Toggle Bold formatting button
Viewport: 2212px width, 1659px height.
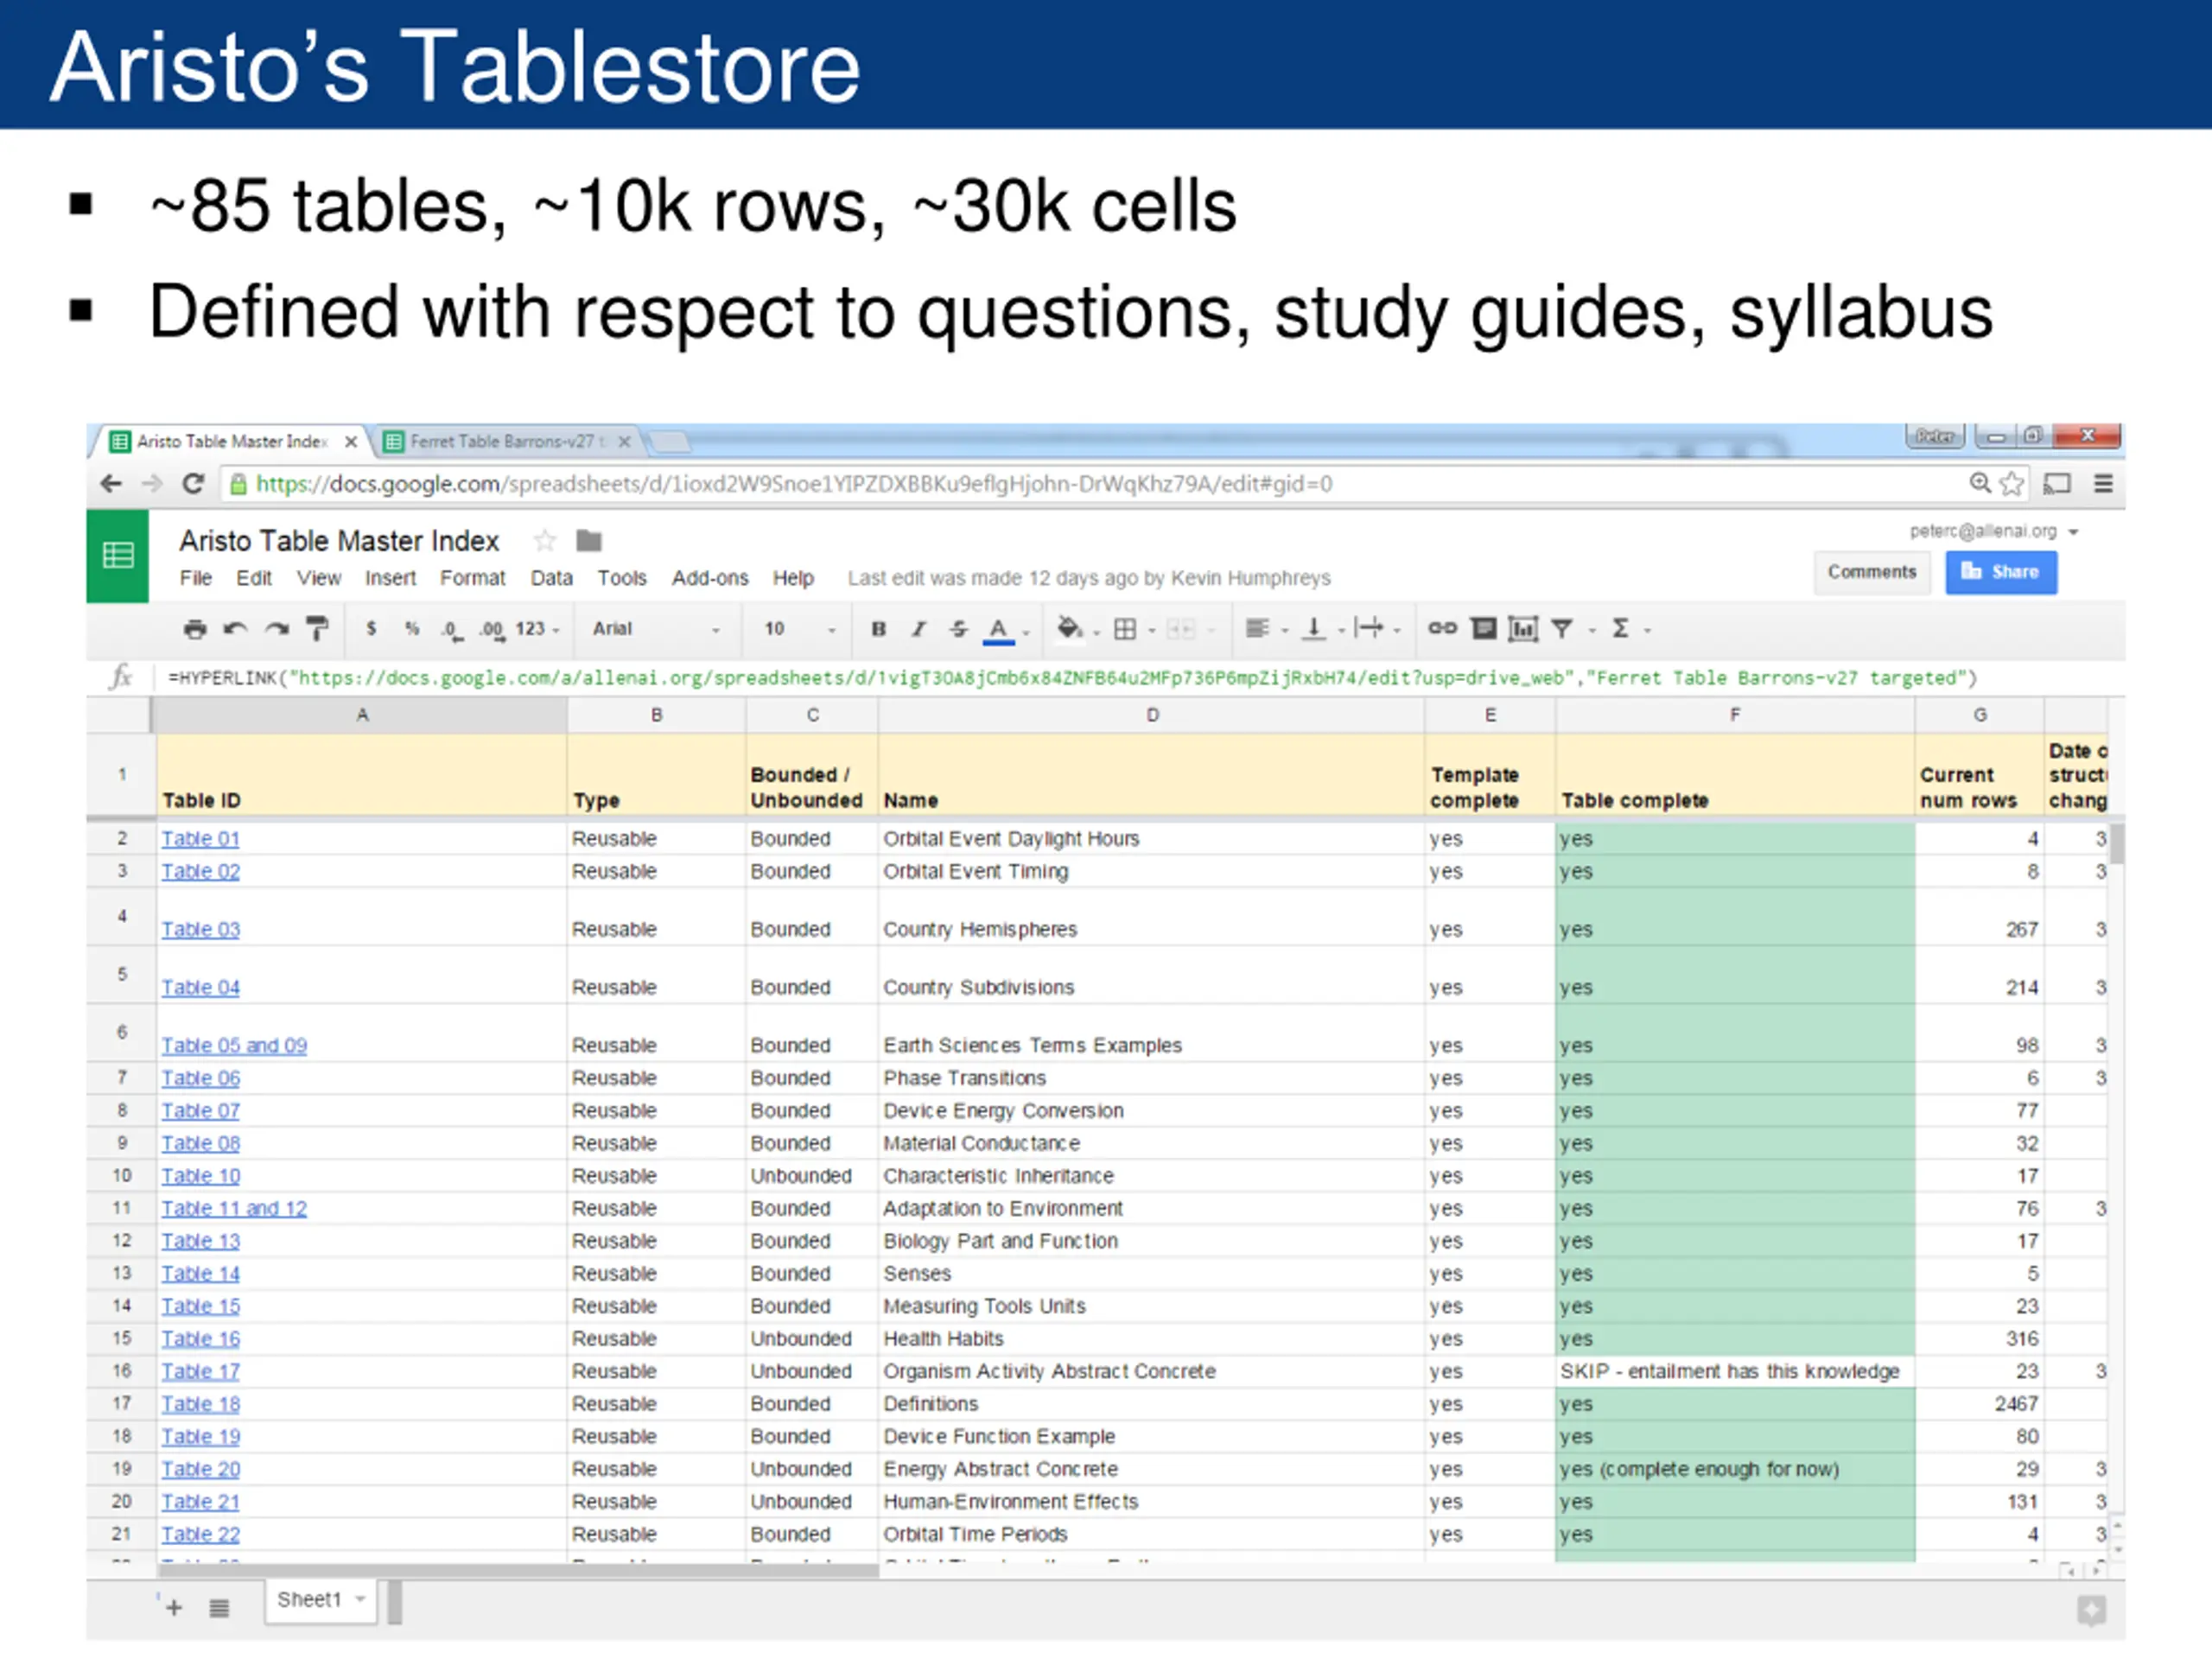pyautogui.click(x=878, y=629)
